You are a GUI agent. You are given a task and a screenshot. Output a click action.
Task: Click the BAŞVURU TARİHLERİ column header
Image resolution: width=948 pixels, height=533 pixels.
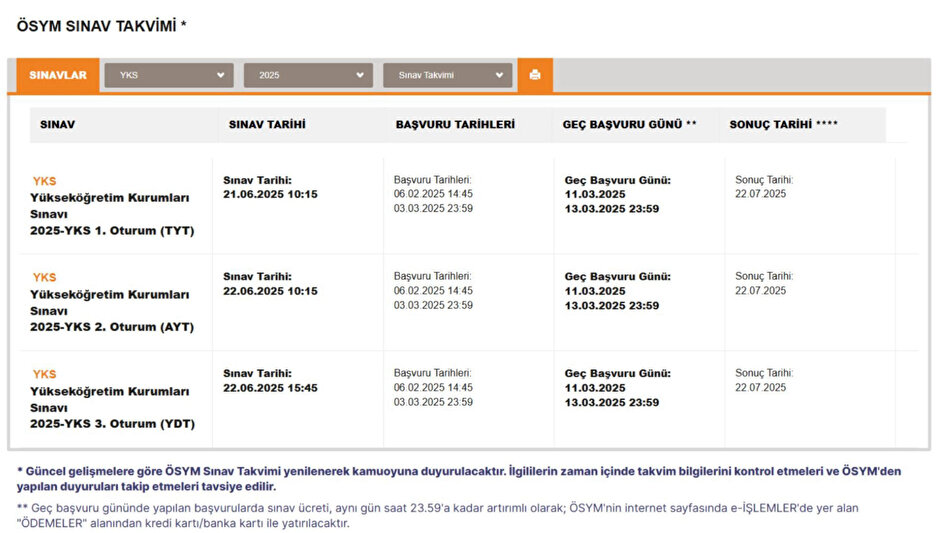tap(455, 124)
